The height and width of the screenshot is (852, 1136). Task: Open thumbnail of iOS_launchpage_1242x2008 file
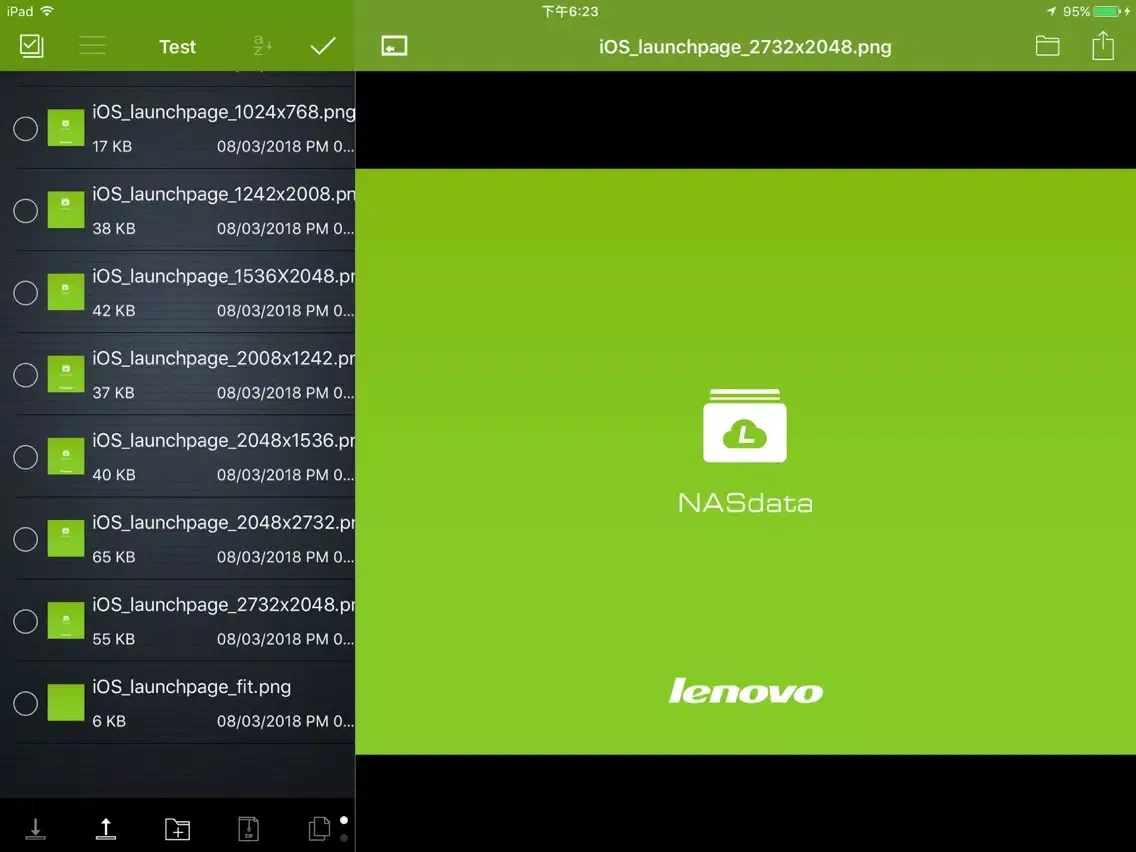click(66, 210)
